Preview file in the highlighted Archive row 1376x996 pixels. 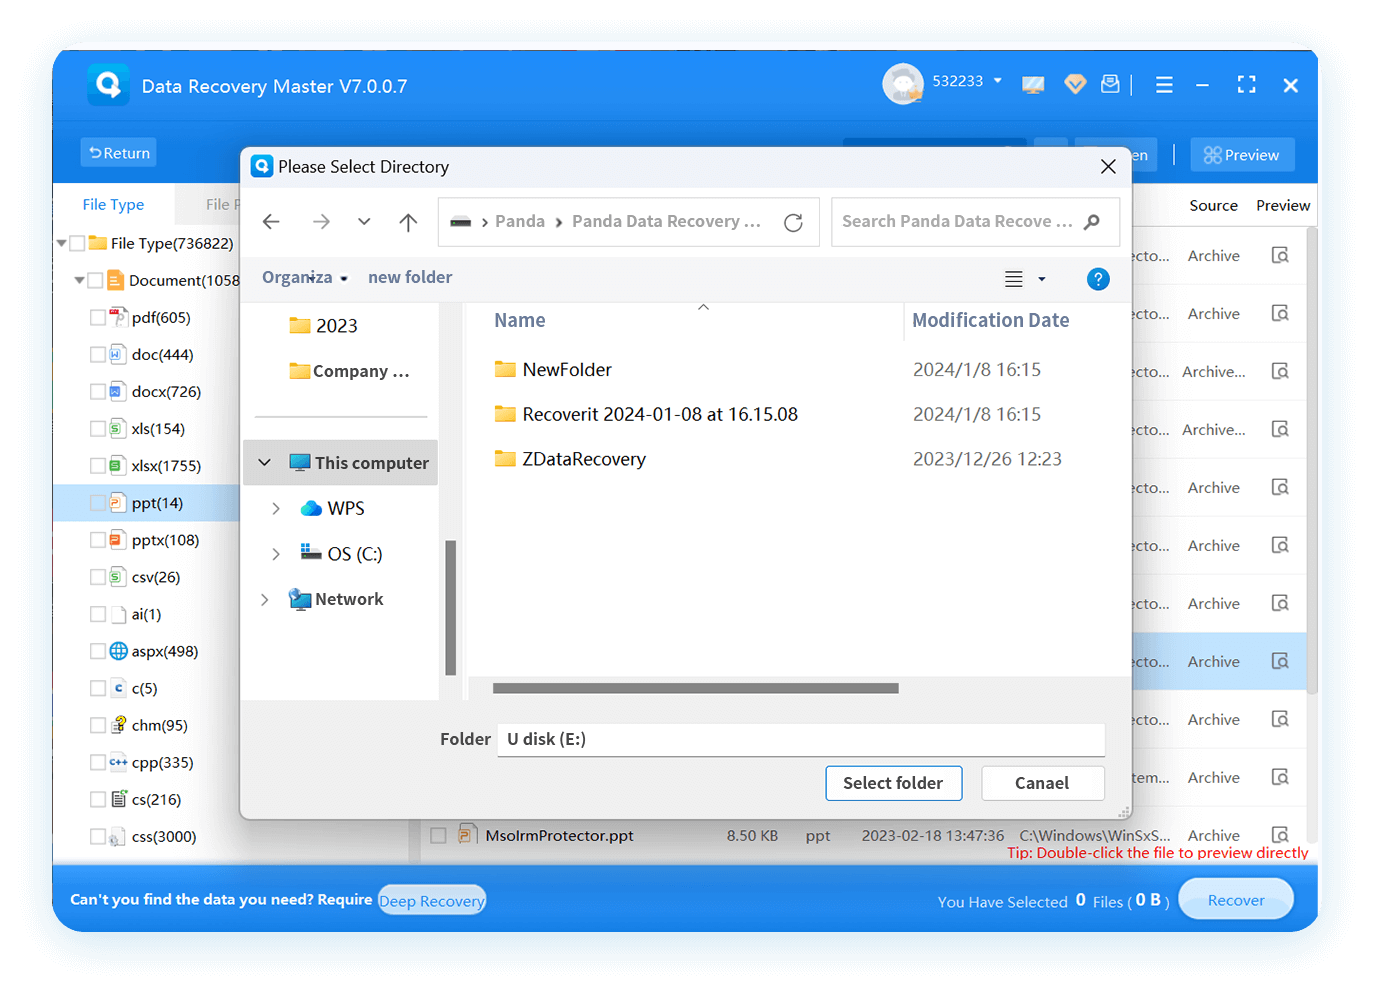tap(1280, 661)
